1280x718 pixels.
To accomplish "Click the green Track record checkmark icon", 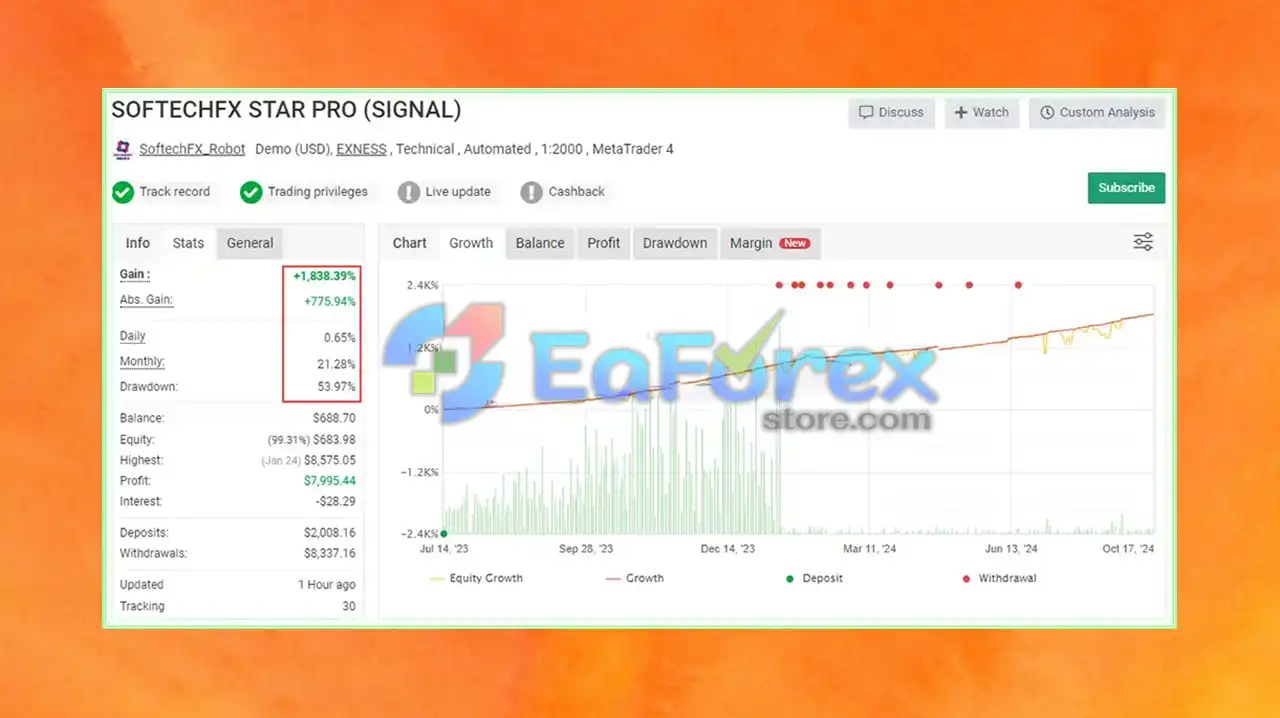I will (x=123, y=192).
